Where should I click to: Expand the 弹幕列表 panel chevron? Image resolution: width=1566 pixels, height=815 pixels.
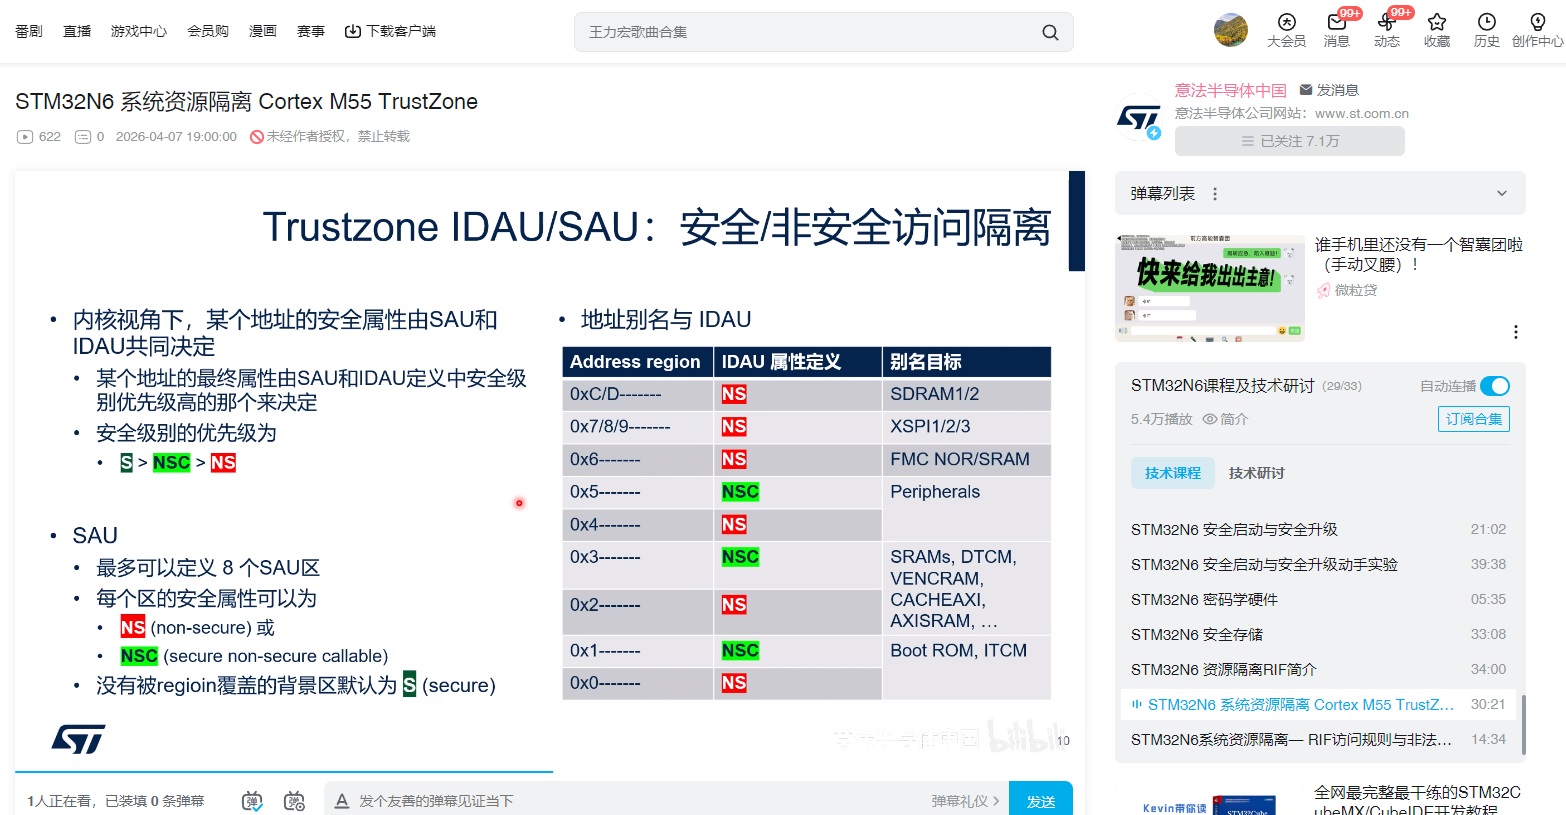[1501, 194]
